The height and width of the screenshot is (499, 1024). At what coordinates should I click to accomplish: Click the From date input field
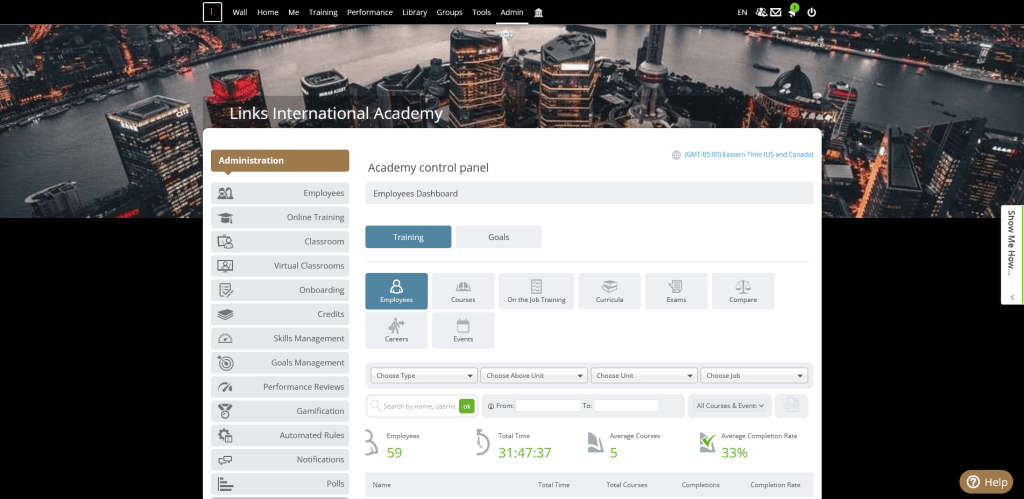547,406
